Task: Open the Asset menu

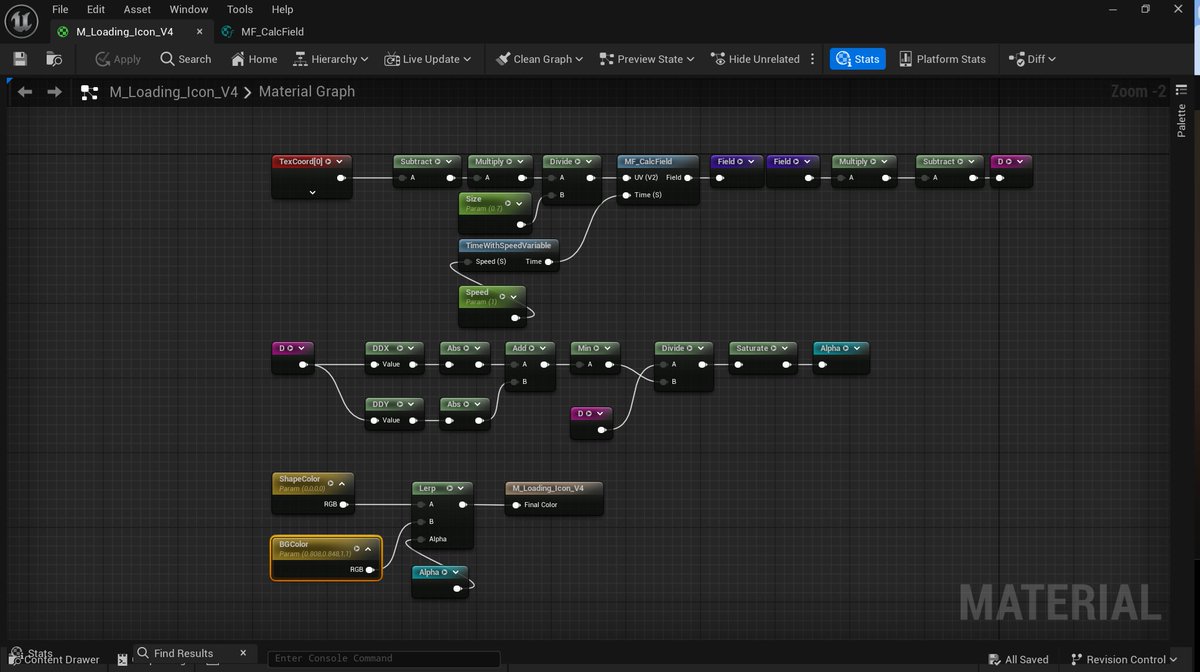Action: click(138, 9)
